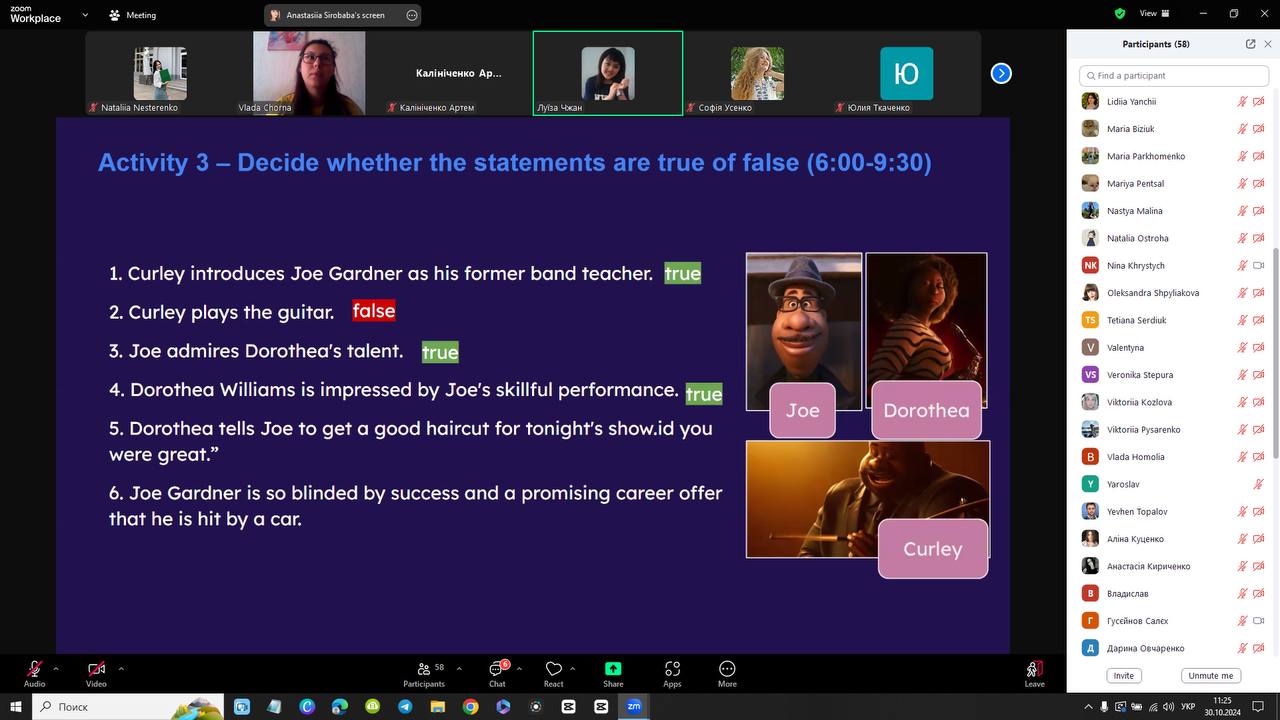Toggle the Video camera on

point(96,670)
